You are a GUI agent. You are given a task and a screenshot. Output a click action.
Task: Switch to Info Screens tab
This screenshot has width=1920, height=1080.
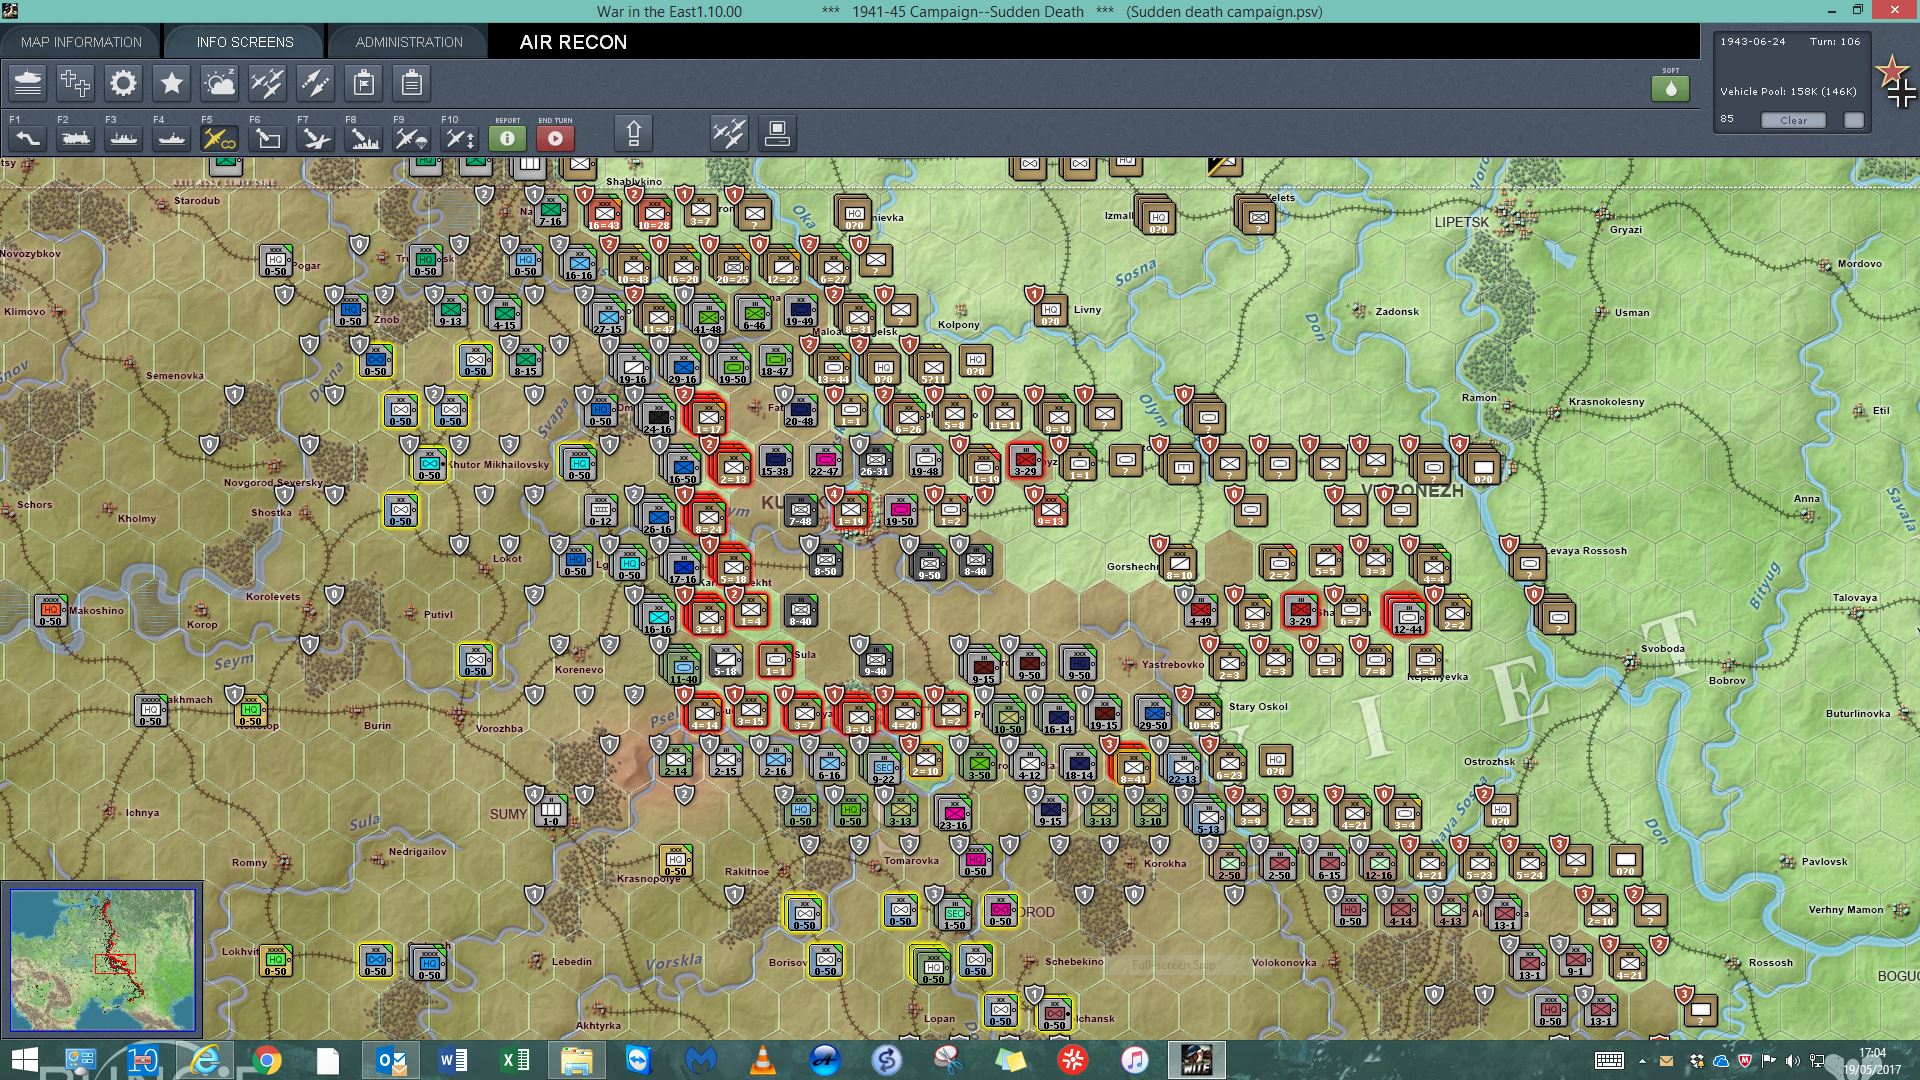point(245,42)
